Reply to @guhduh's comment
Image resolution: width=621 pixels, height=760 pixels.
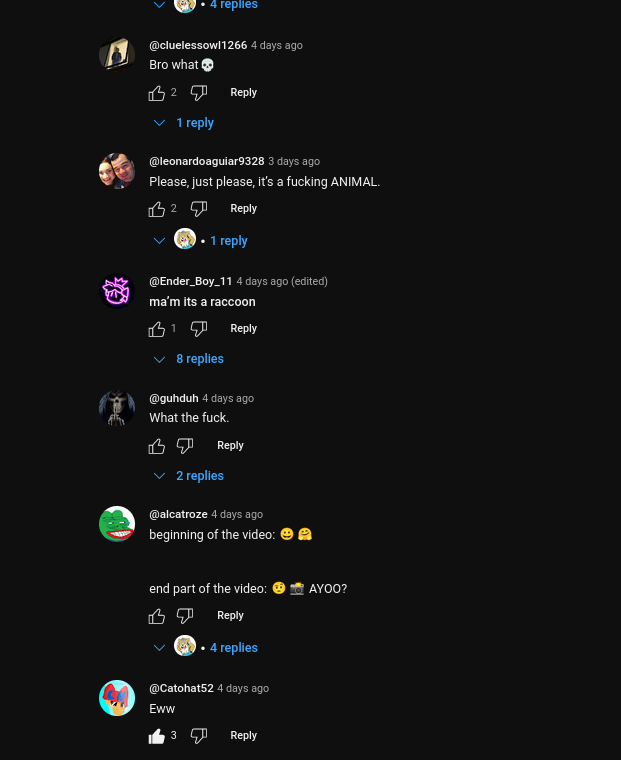pyautogui.click(x=230, y=446)
